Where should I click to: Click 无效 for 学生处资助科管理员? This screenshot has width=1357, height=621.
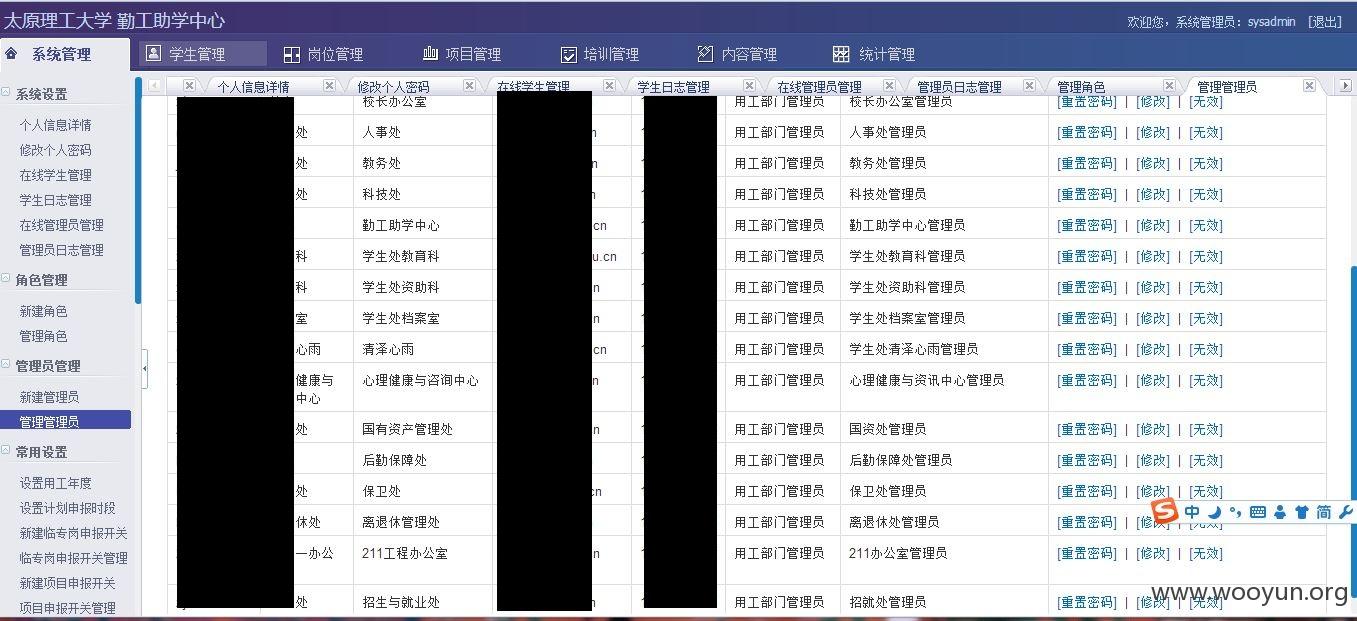[1206, 287]
